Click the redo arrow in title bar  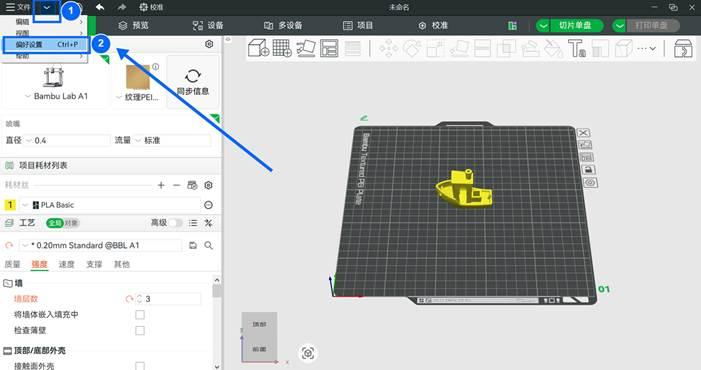122,7
